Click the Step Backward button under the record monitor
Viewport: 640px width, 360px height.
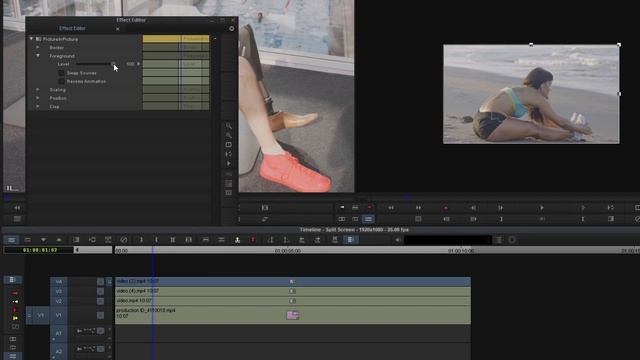(x=473, y=208)
